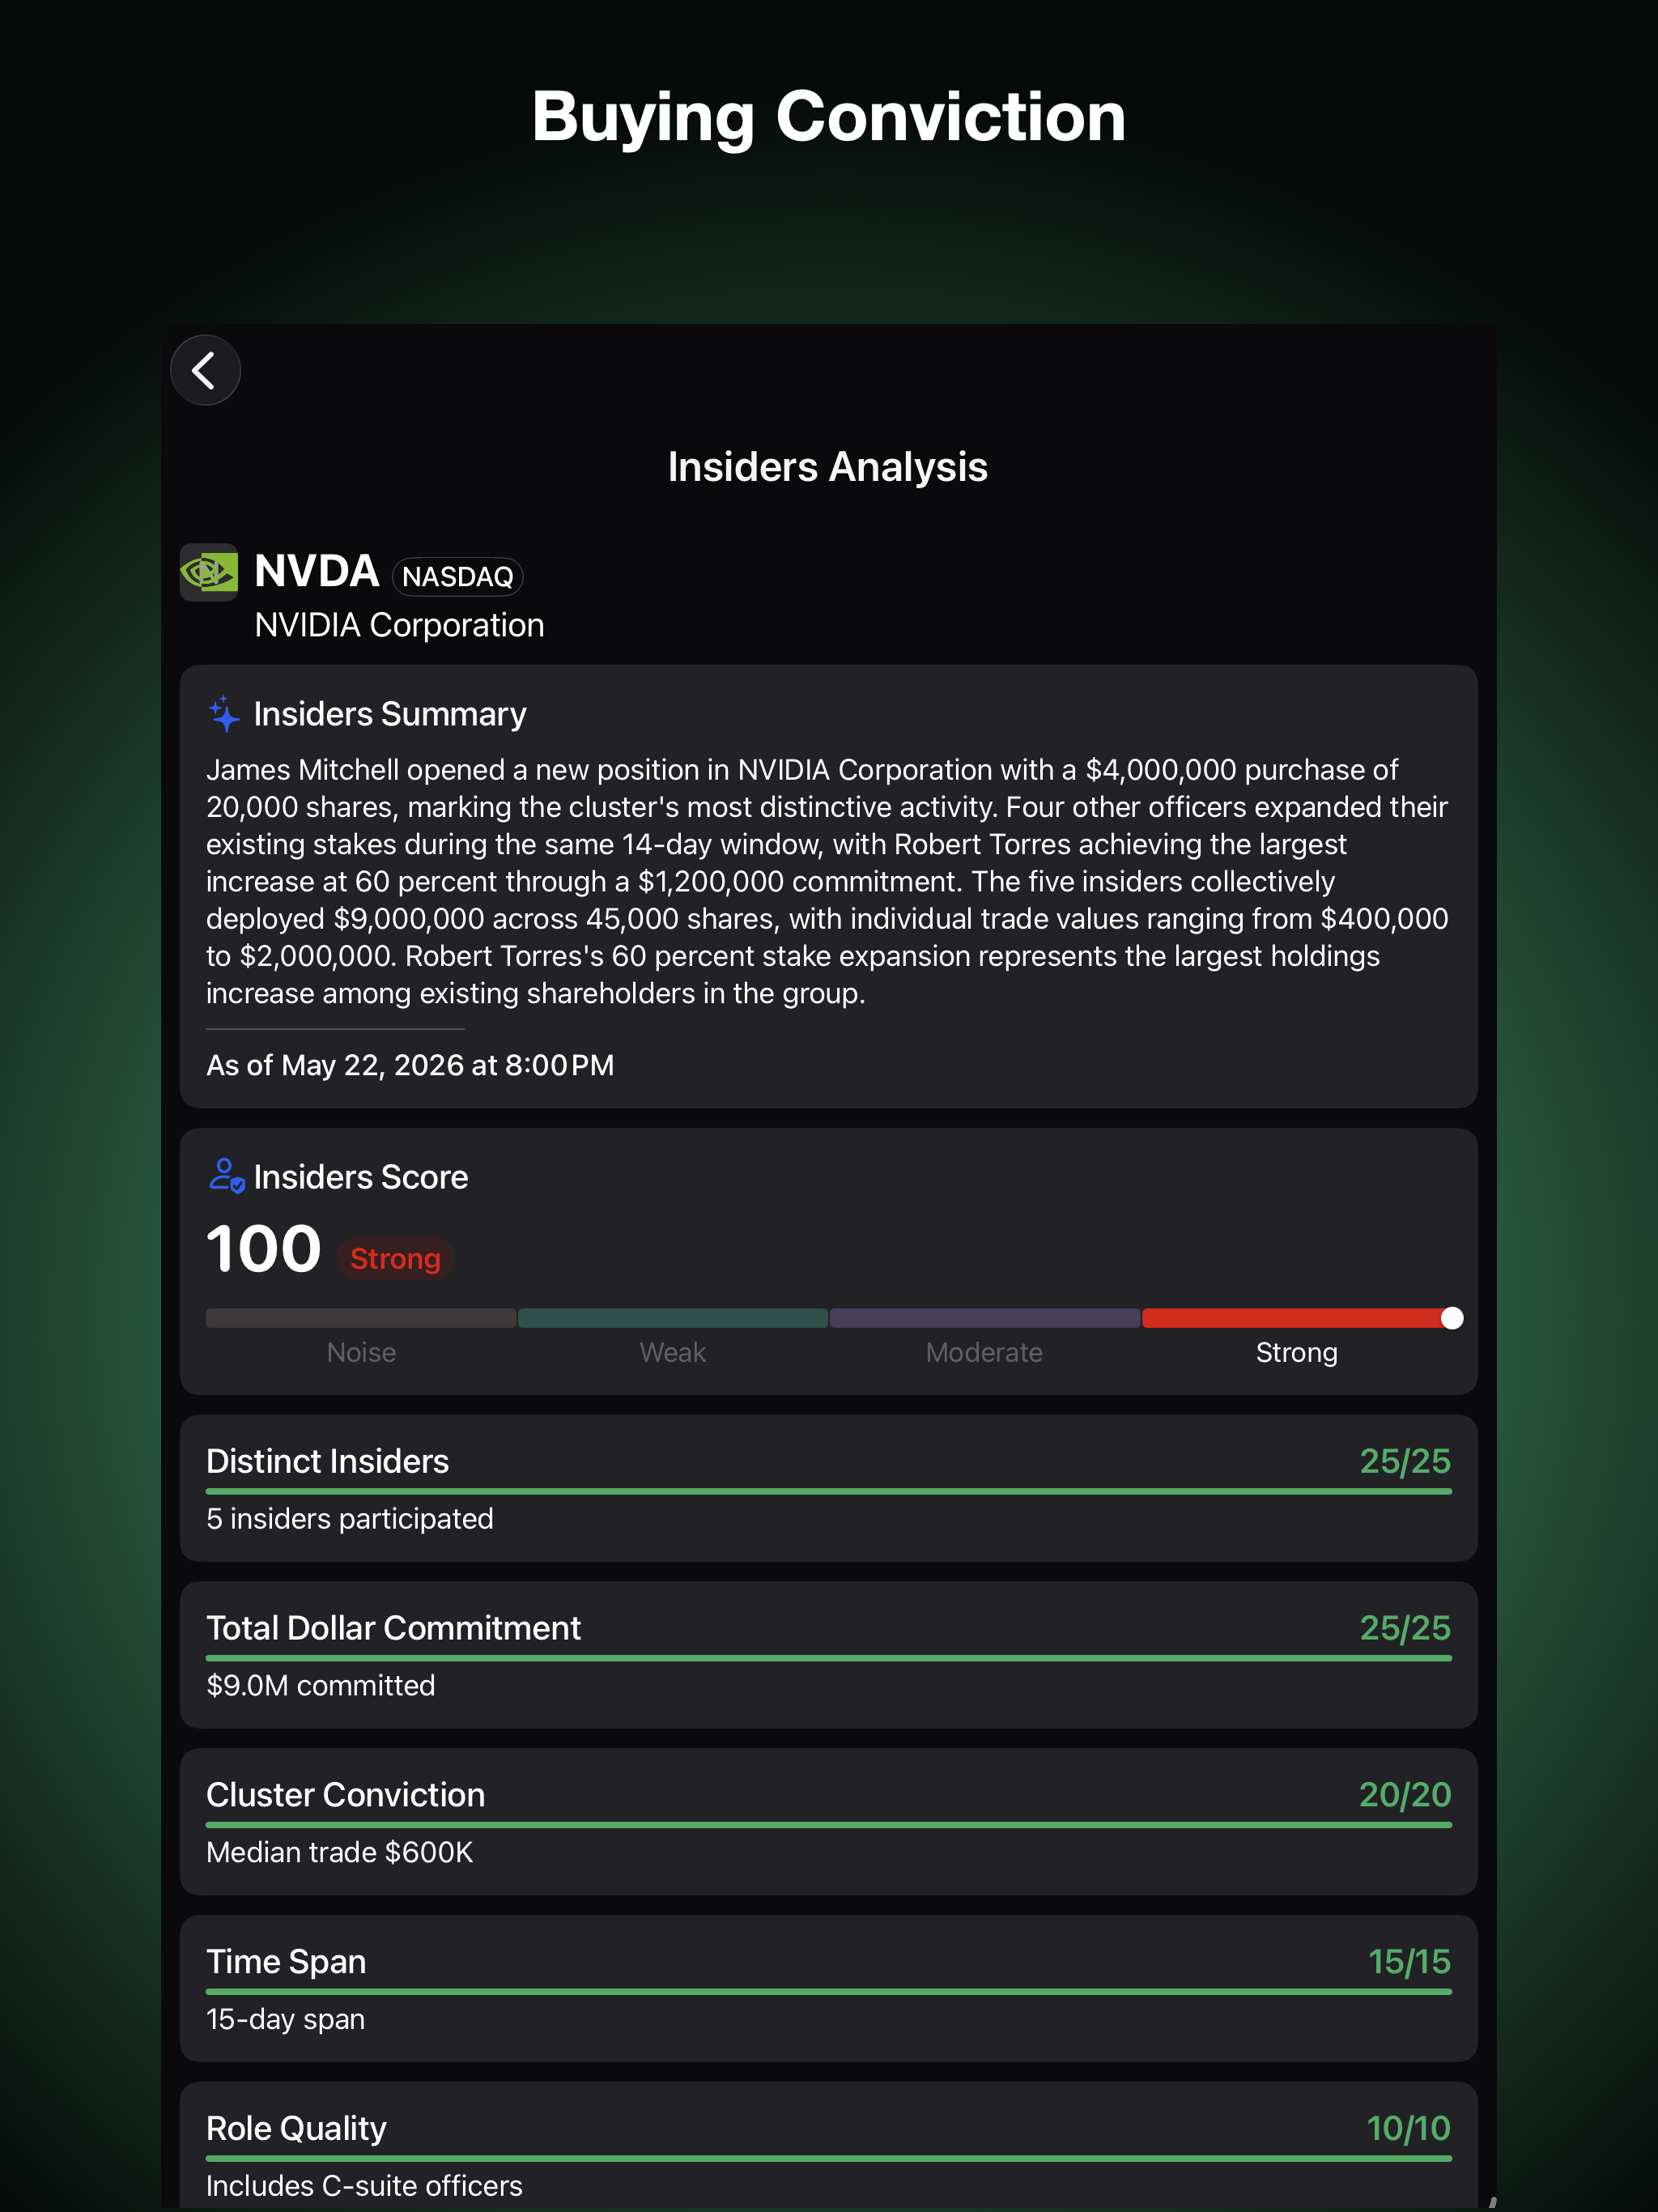Click 'Includes C-suite officers' text

tap(364, 2186)
